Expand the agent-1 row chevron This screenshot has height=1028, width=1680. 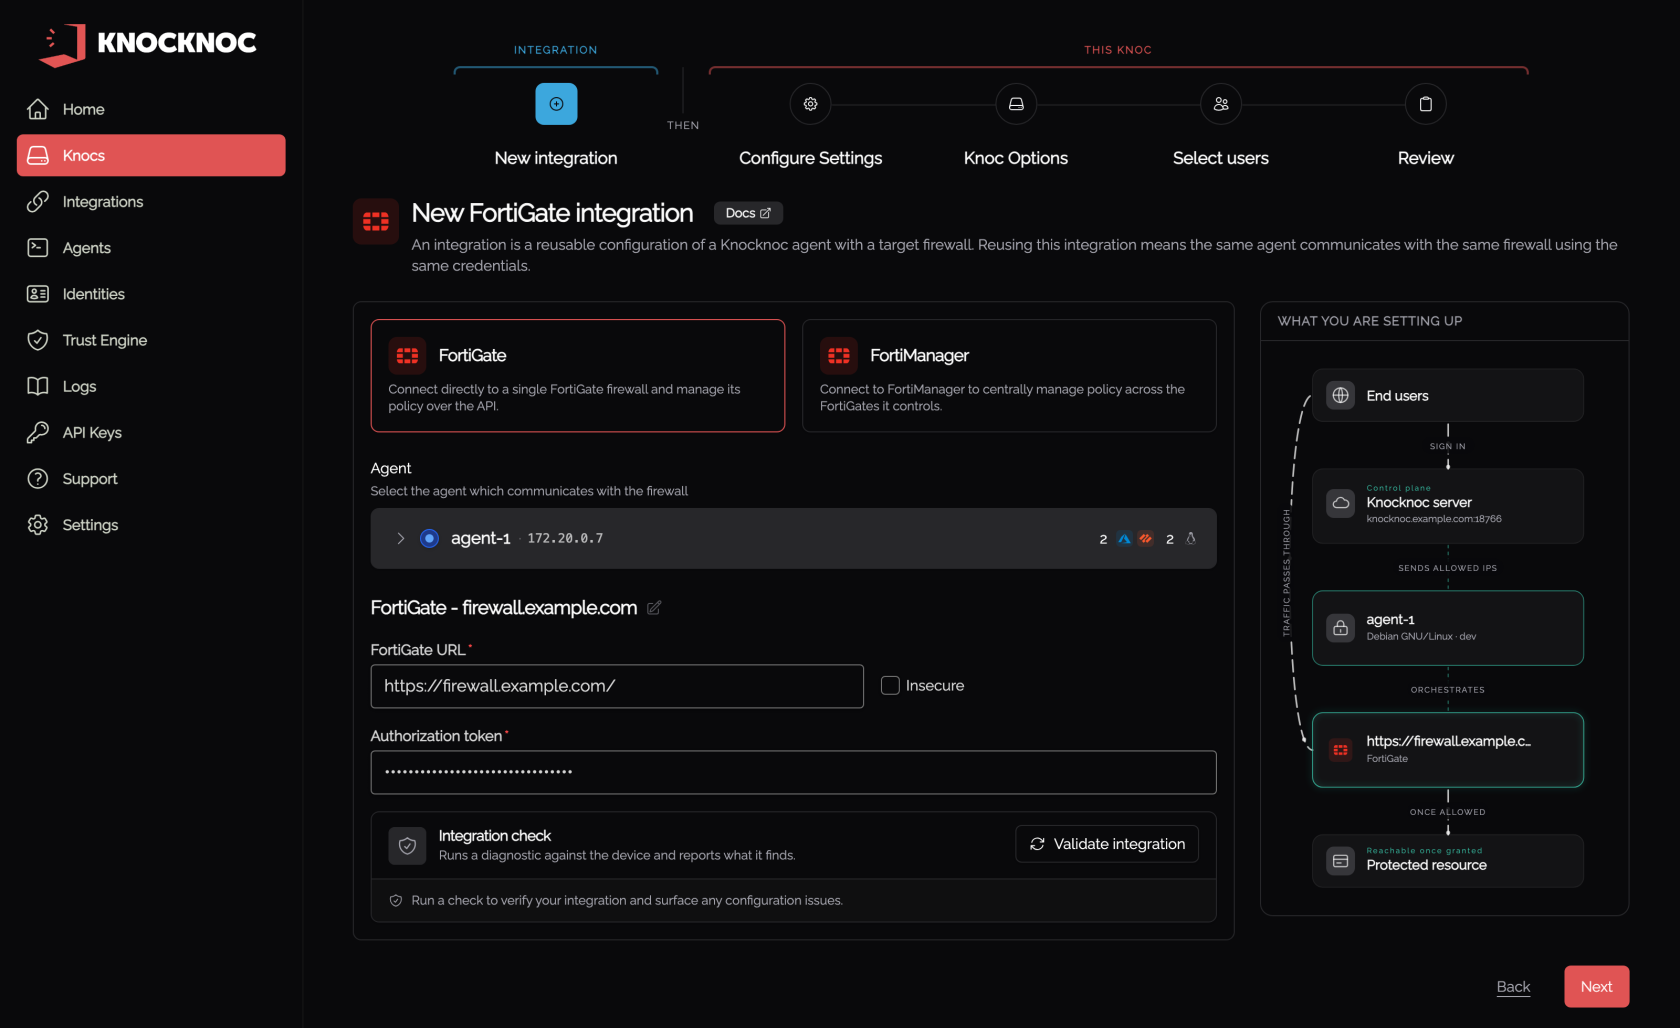[x=401, y=538]
